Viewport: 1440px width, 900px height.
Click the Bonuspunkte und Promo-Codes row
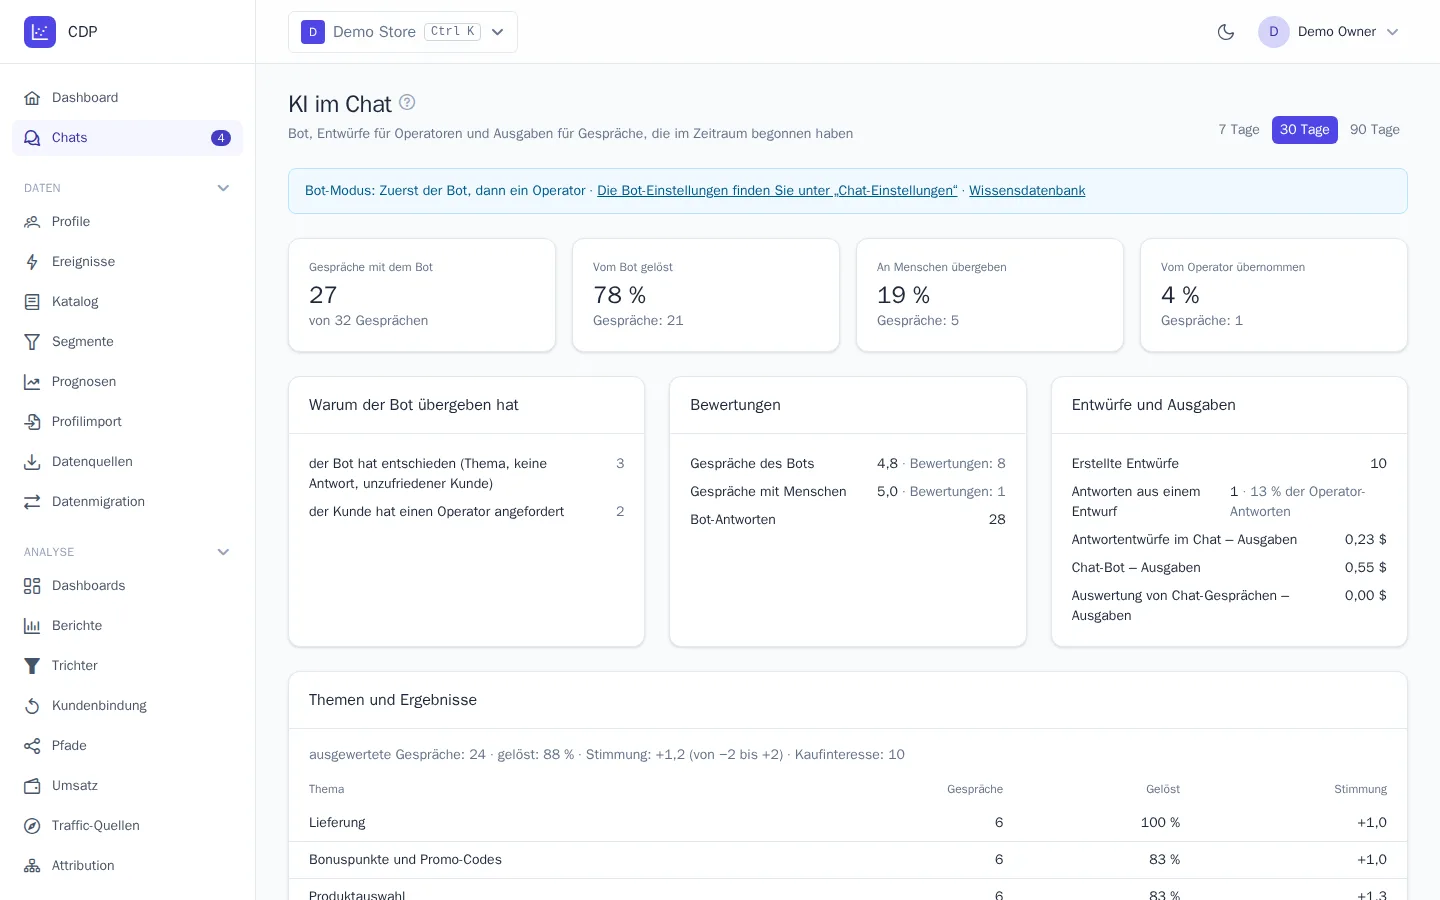[x=848, y=860]
